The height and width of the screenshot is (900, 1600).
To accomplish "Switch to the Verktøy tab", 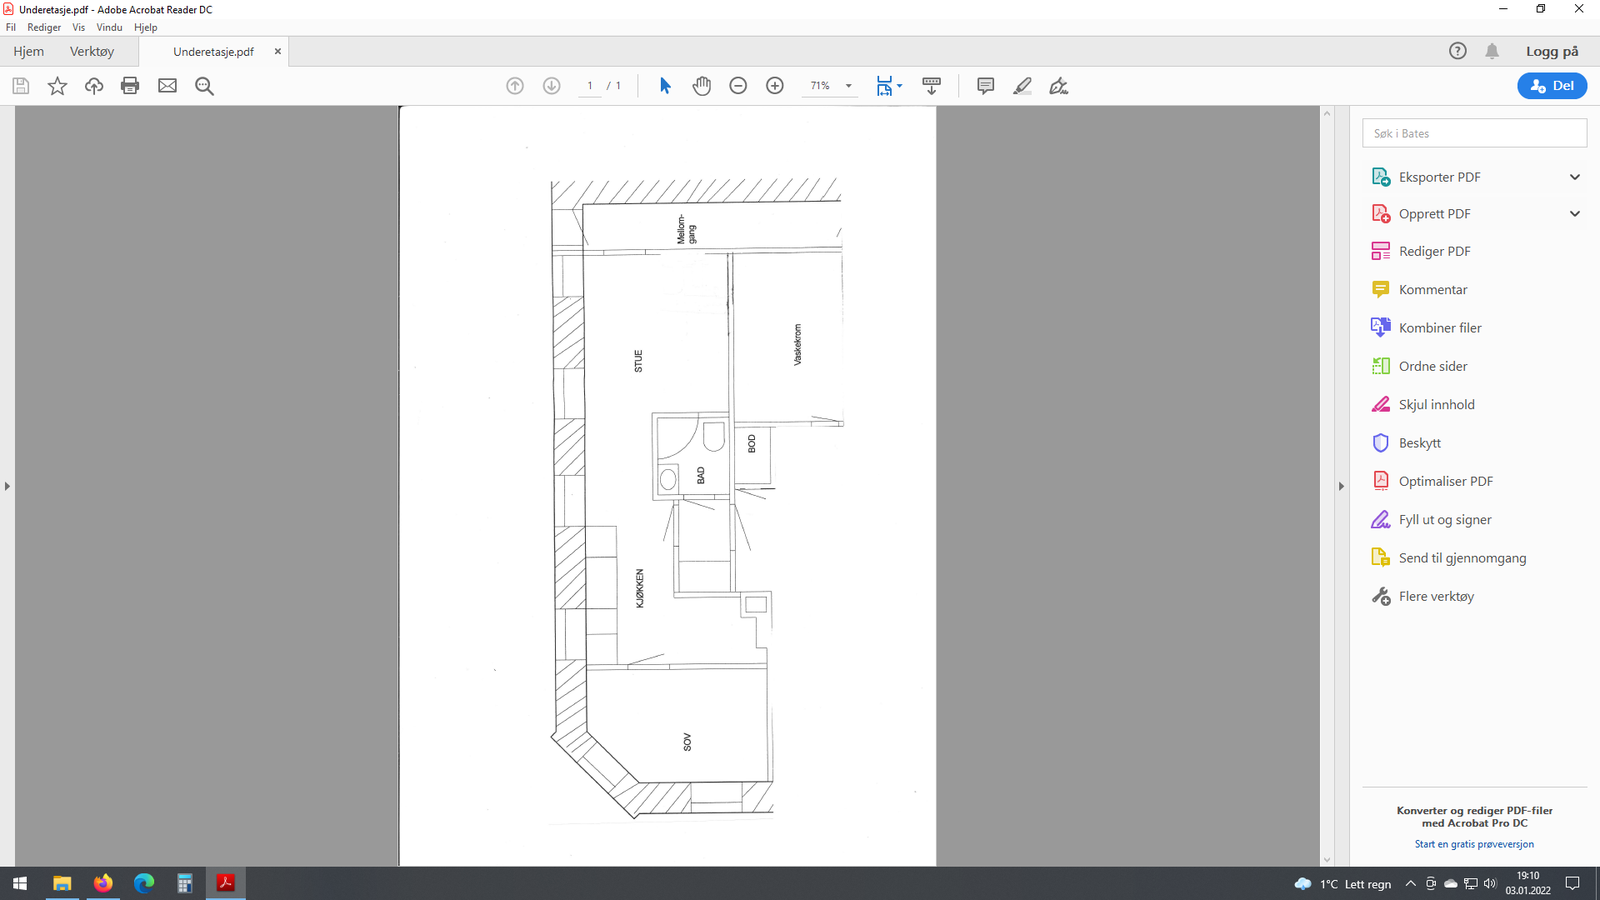I will [93, 51].
